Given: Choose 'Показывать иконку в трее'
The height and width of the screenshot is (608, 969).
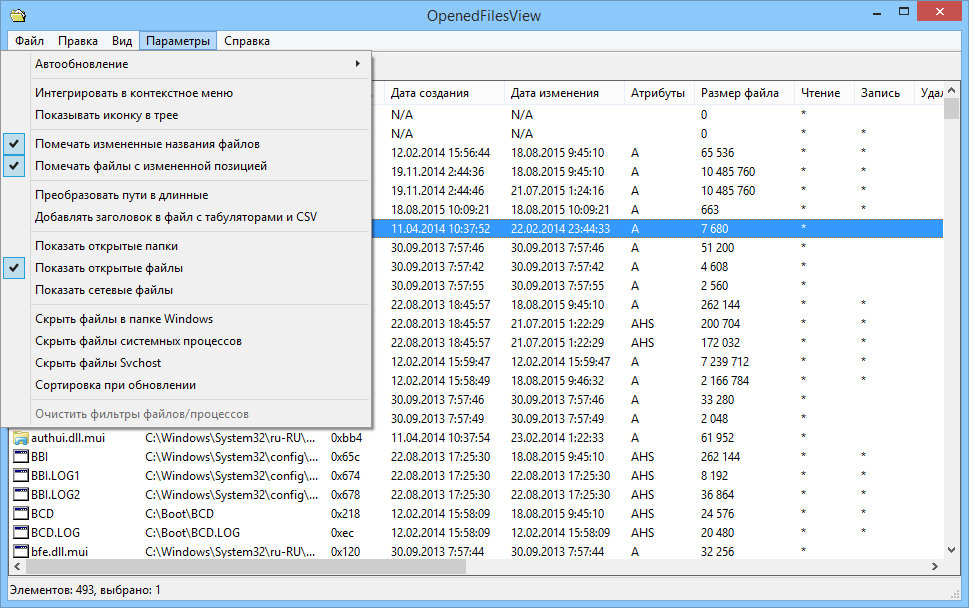Looking at the screenshot, I should [185, 115].
